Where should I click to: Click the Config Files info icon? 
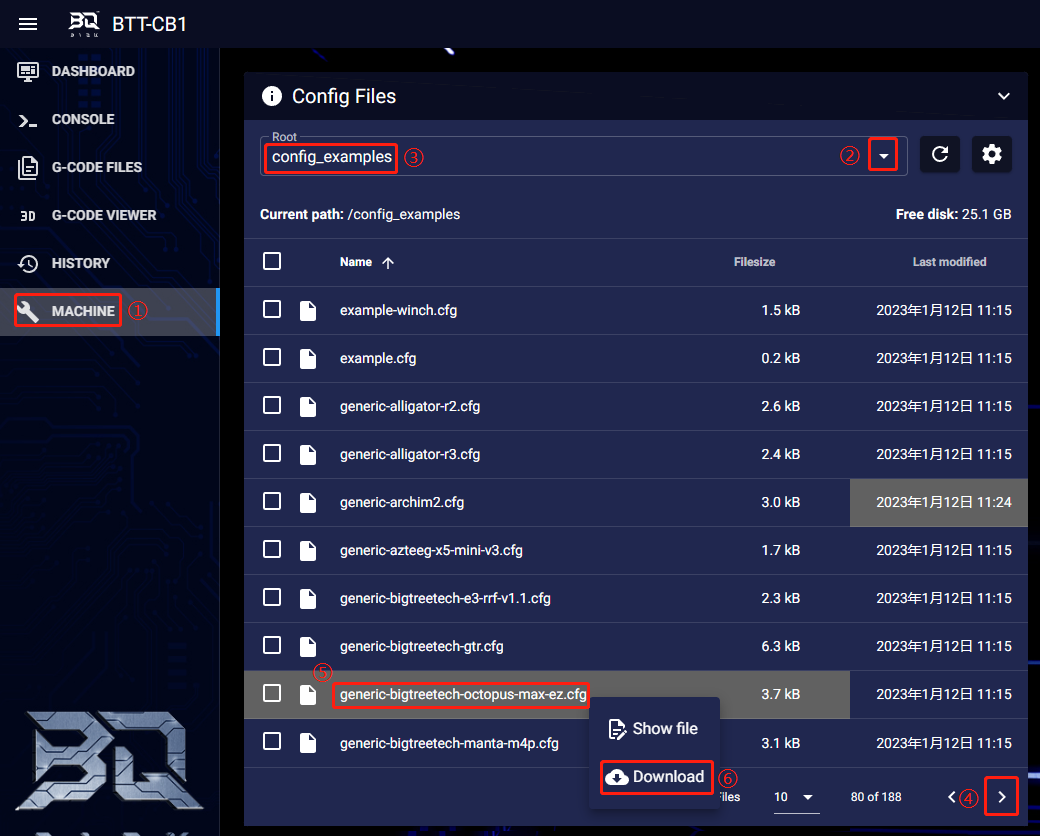271,96
